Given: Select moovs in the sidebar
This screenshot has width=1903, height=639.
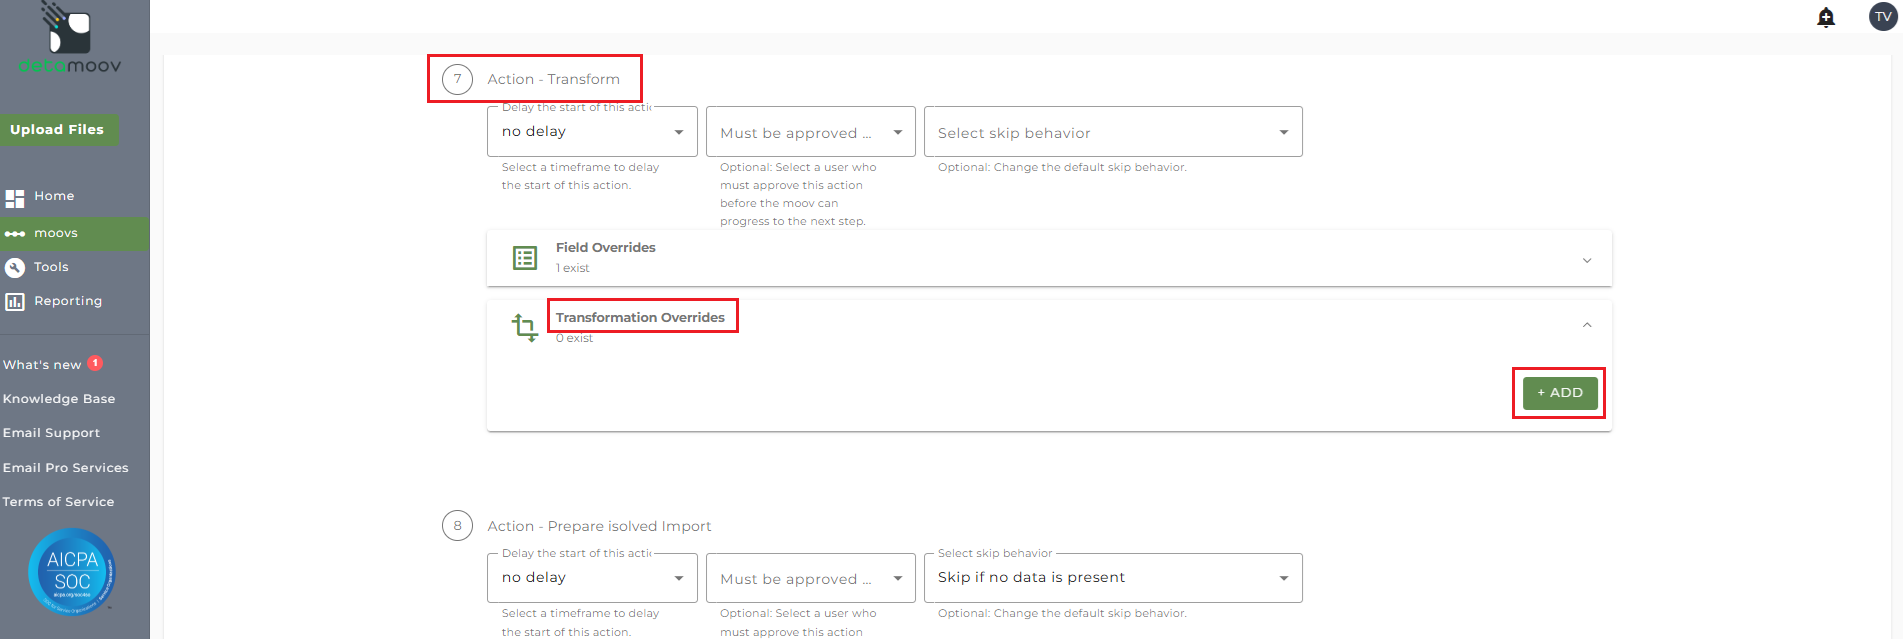Looking at the screenshot, I should click(x=56, y=233).
